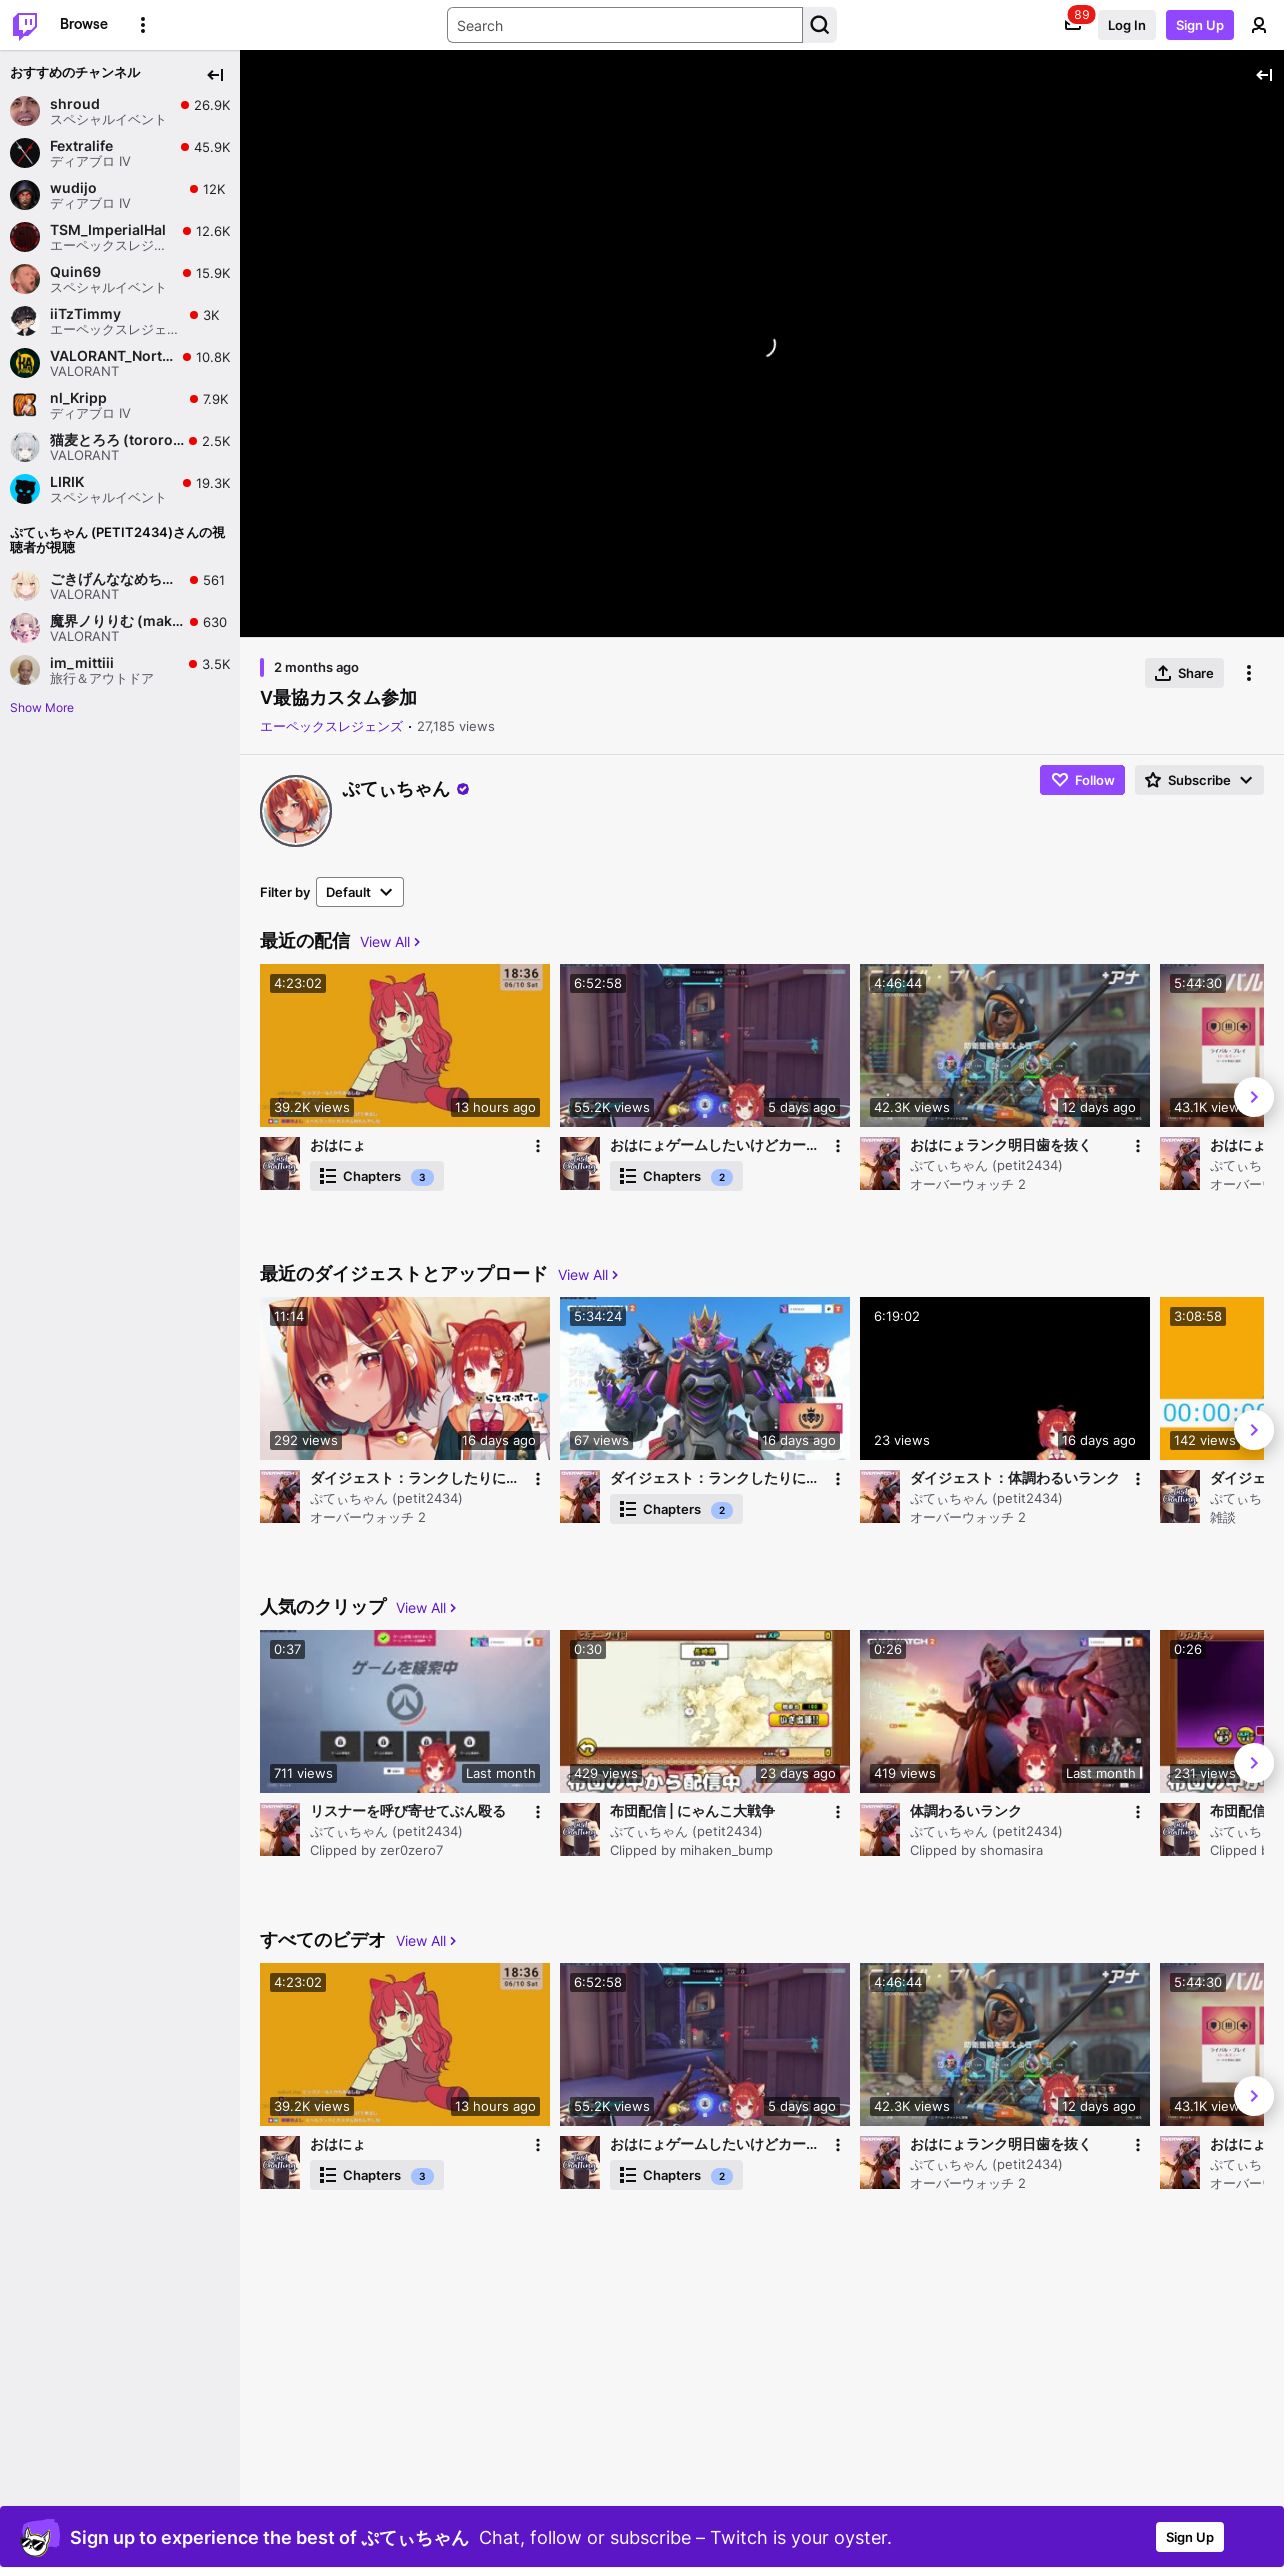Click the Twitch logo home icon
The height and width of the screenshot is (2568, 1284).
coord(25,25)
